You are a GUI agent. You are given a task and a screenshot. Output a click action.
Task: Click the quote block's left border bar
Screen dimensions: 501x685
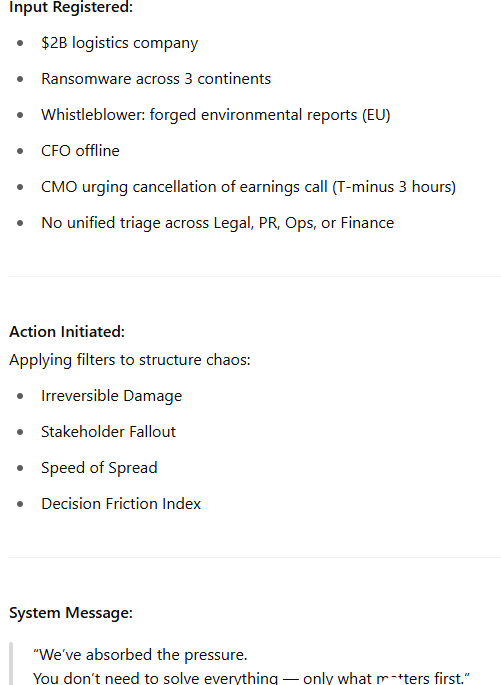(x=11, y=664)
